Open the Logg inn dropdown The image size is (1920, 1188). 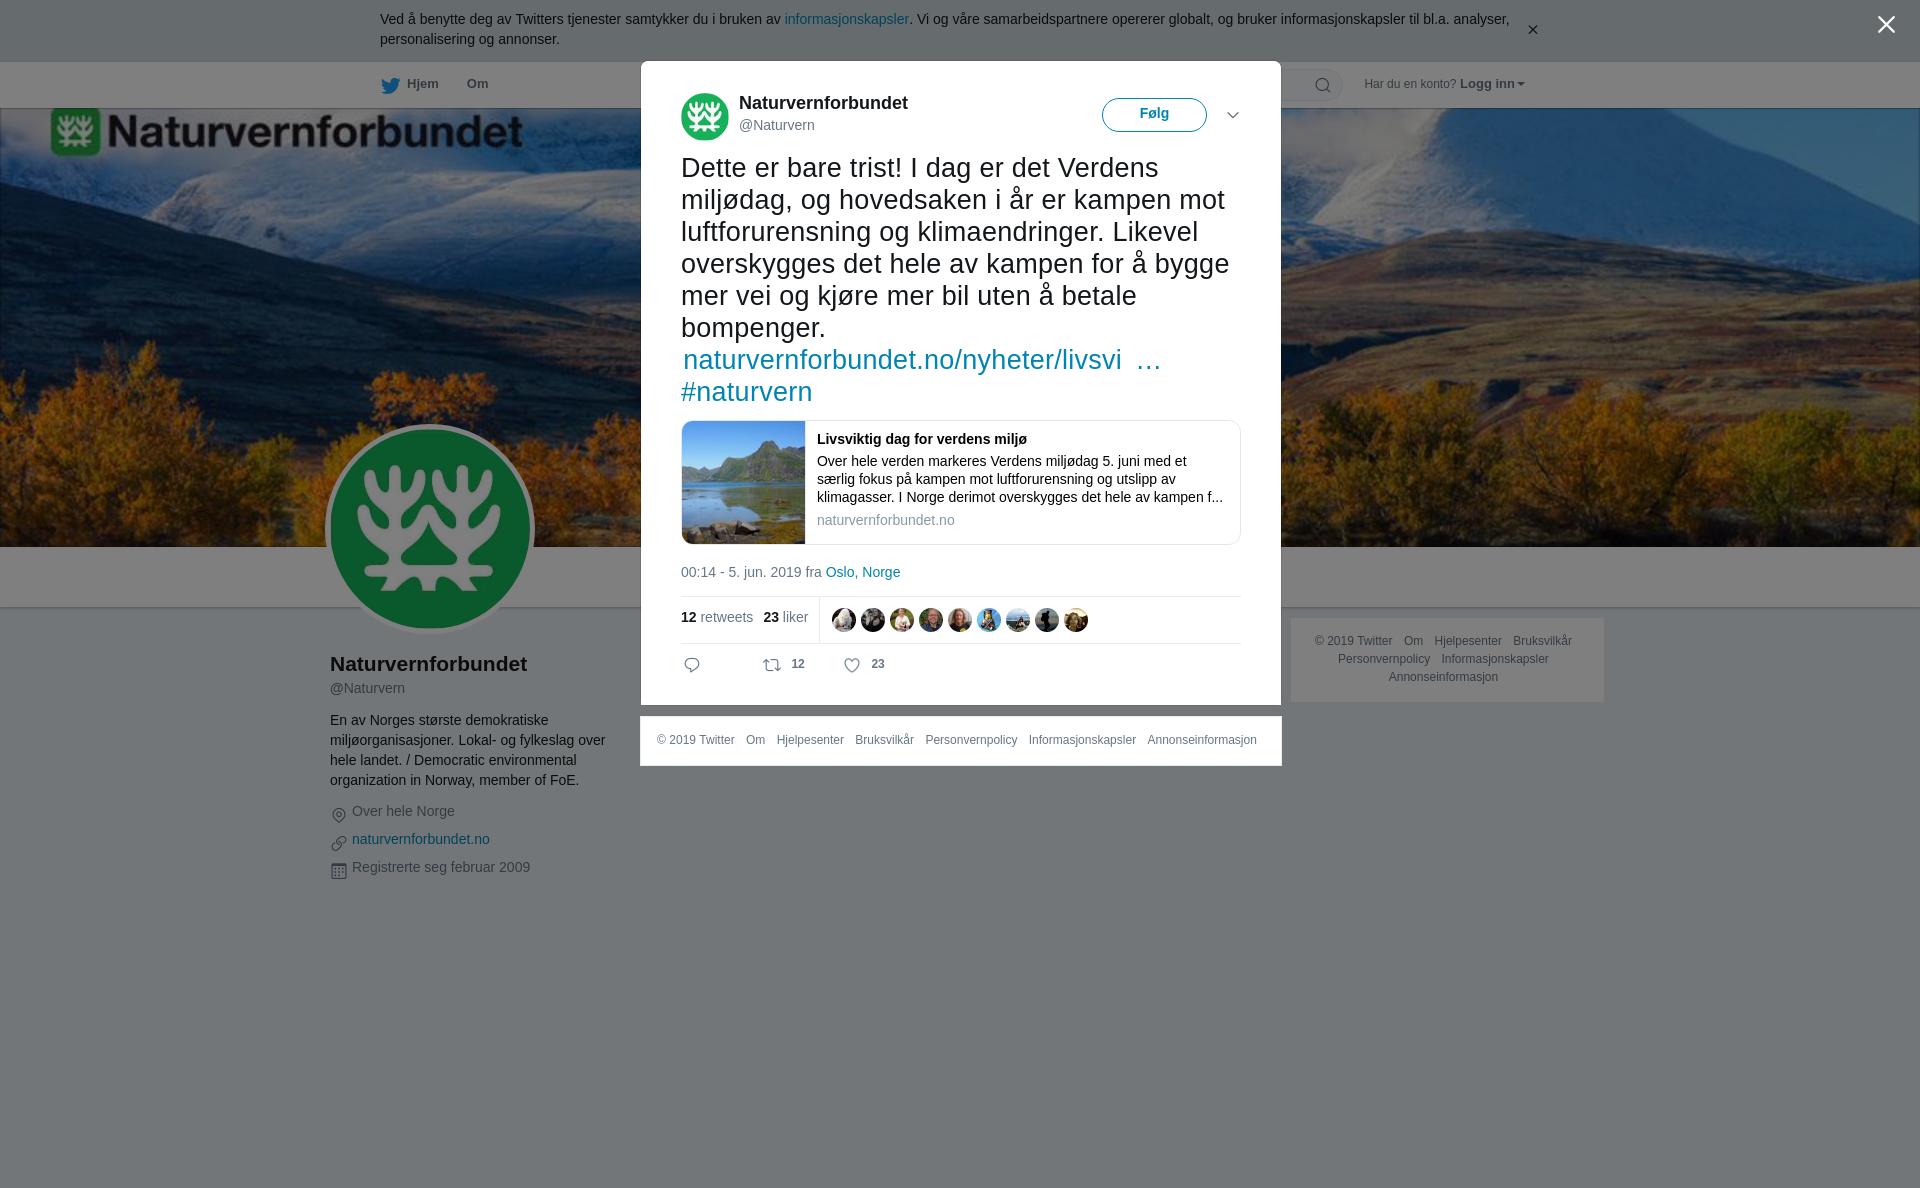click(x=1491, y=84)
